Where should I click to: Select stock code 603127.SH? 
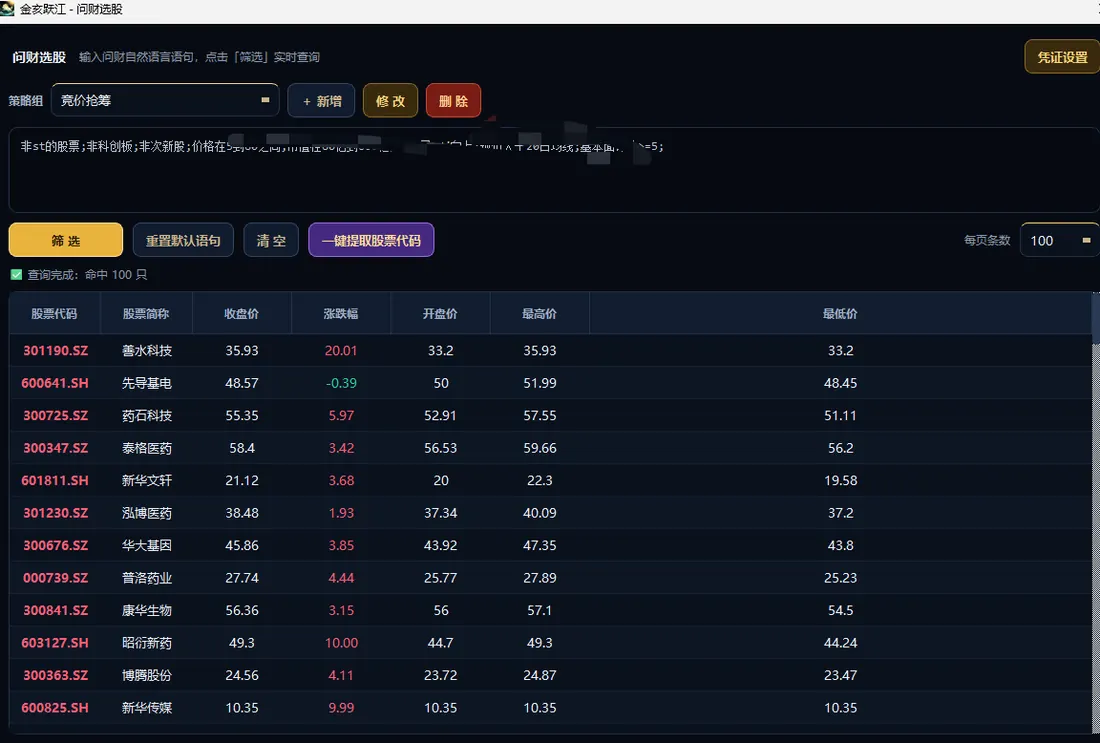point(55,643)
